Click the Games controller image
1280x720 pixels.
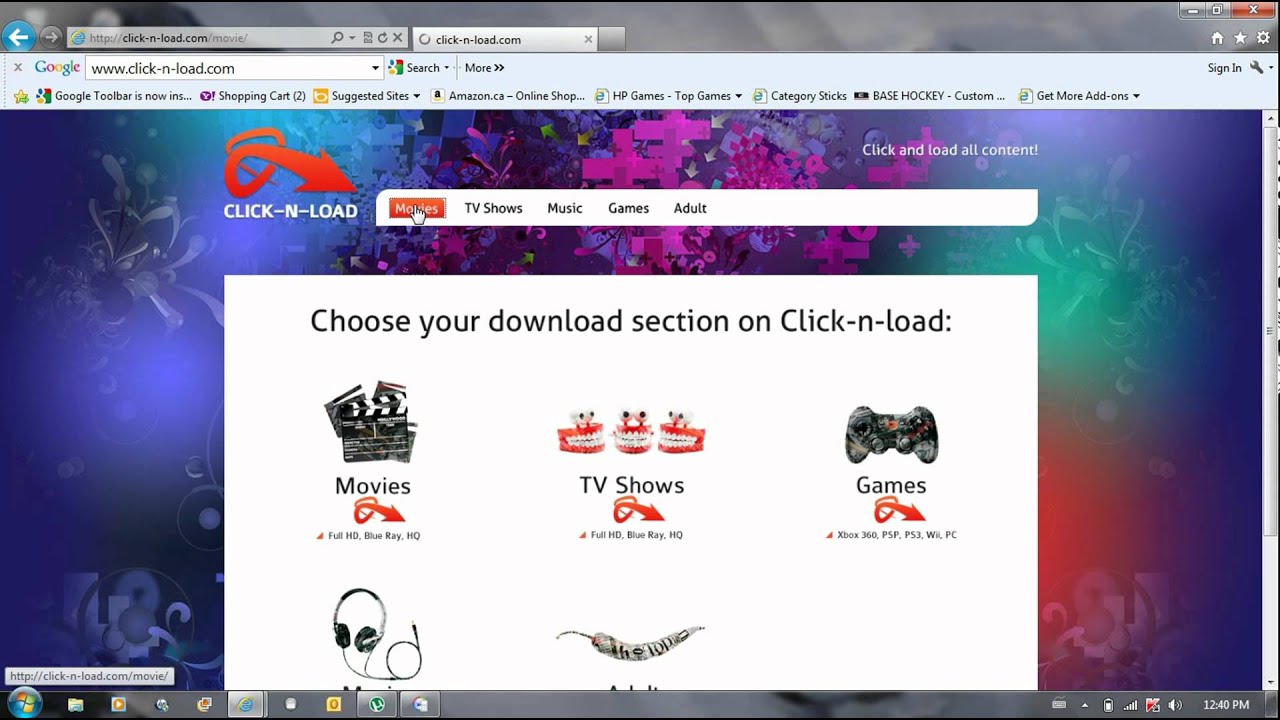click(891, 435)
